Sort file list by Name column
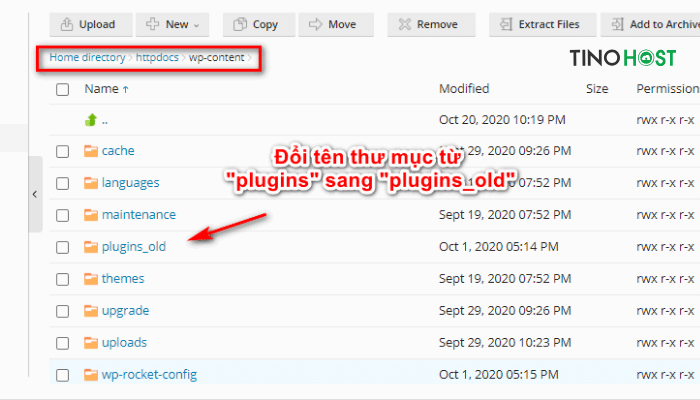 (106, 89)
